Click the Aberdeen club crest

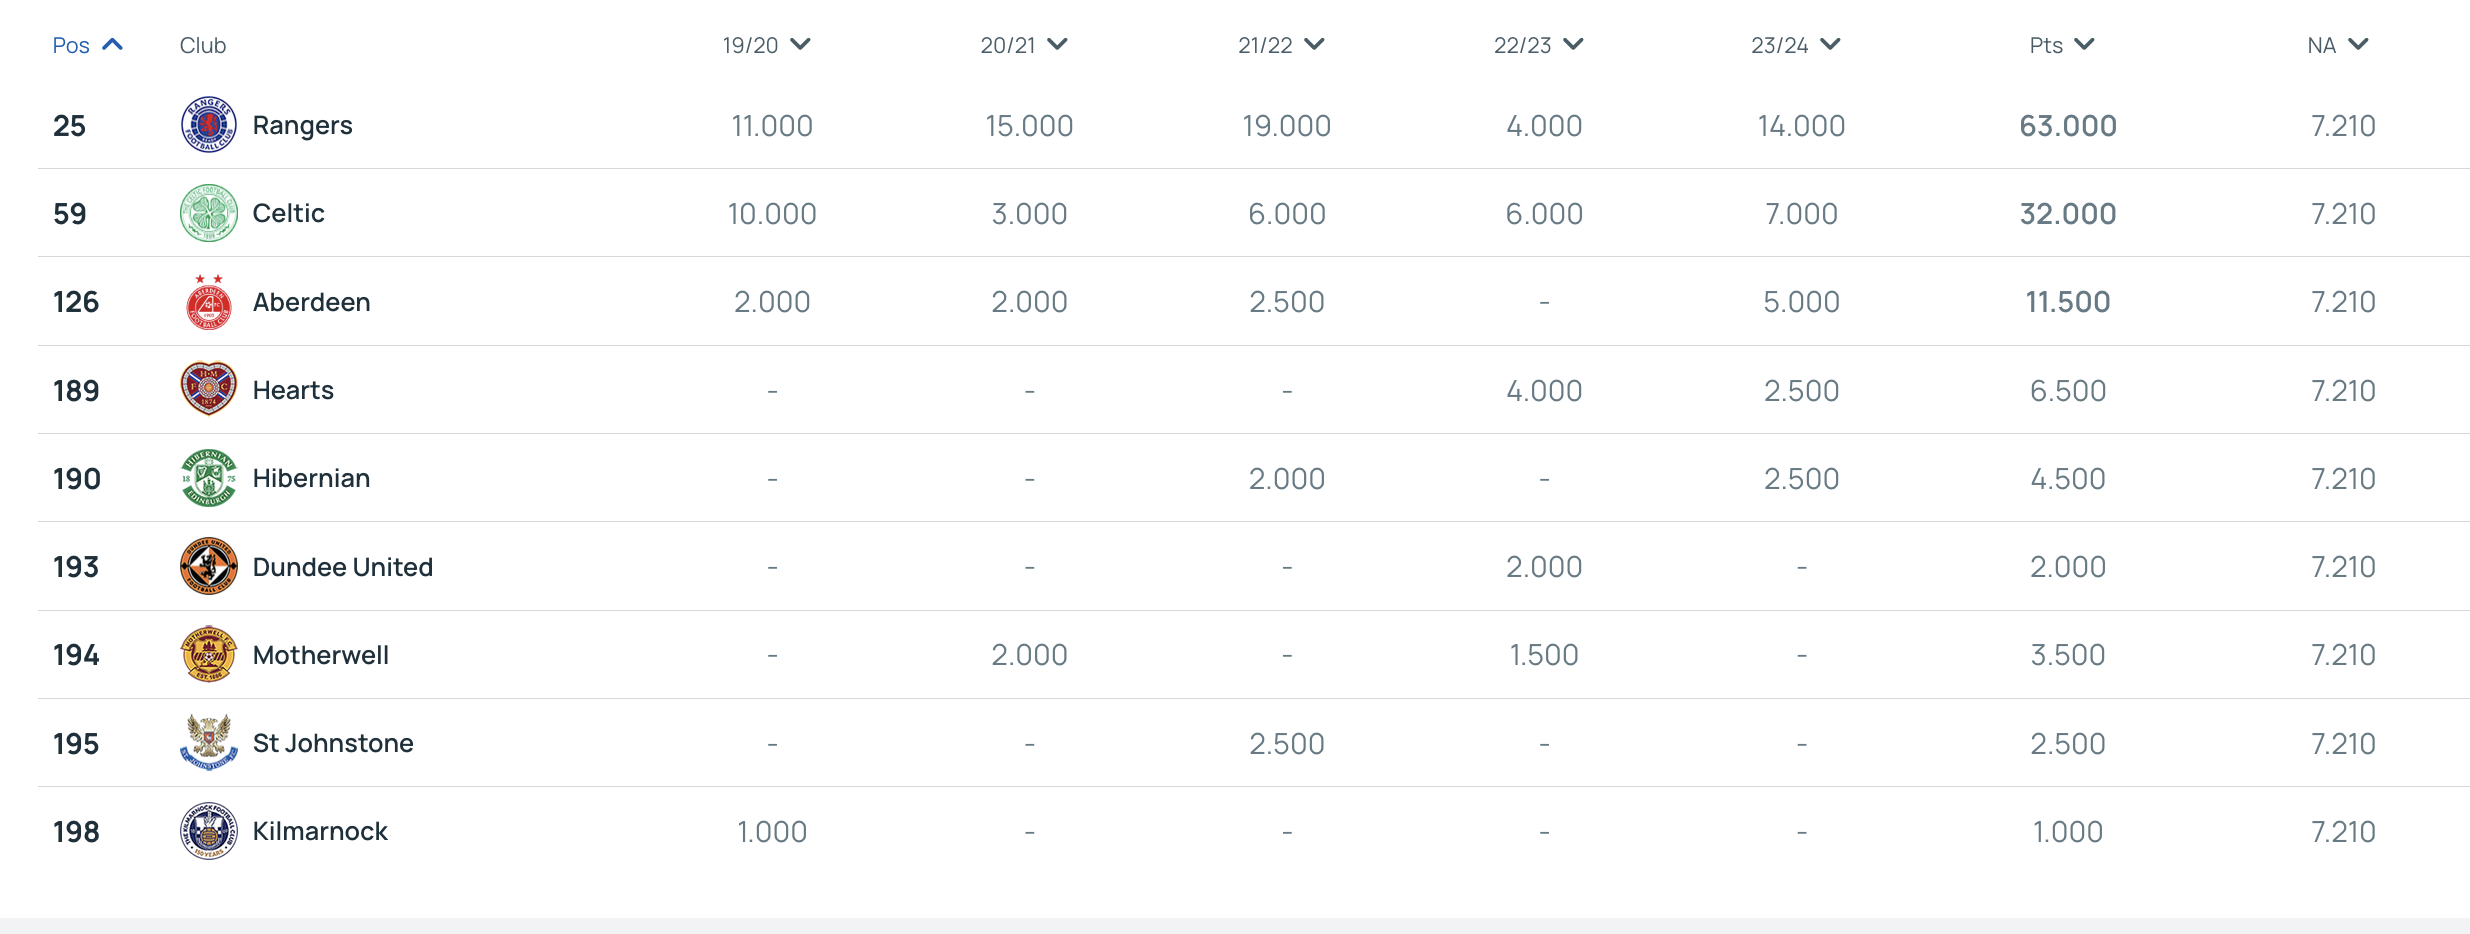(x=208, y=302)
